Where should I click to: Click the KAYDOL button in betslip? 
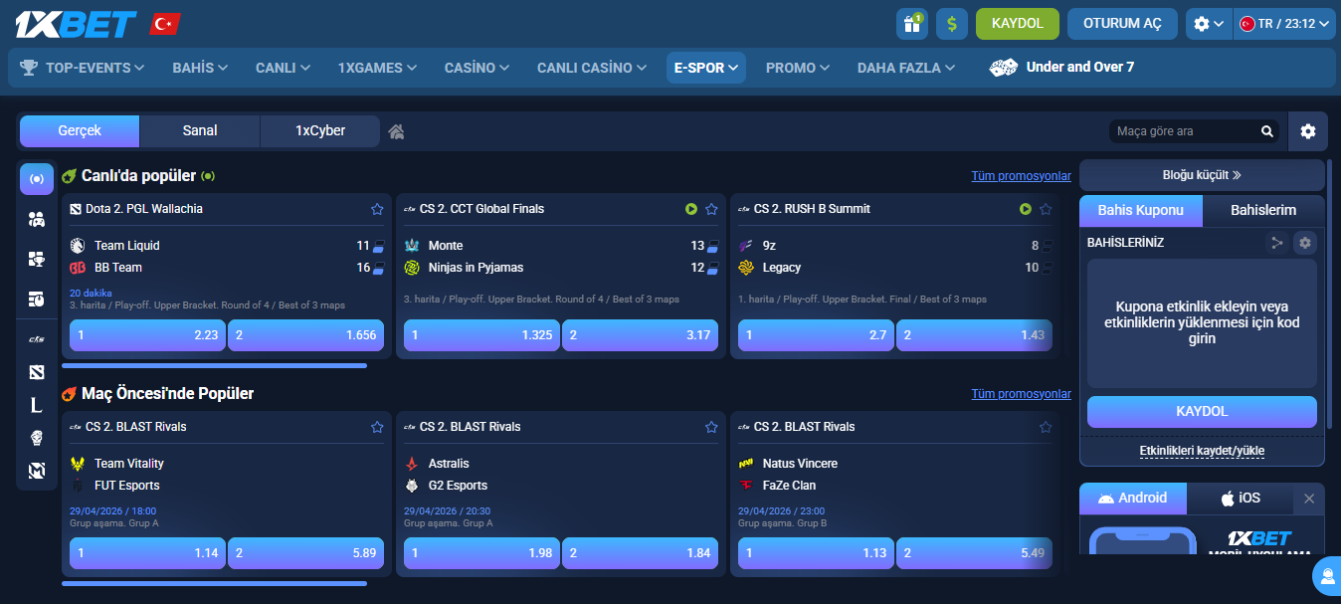(1202, 411)
